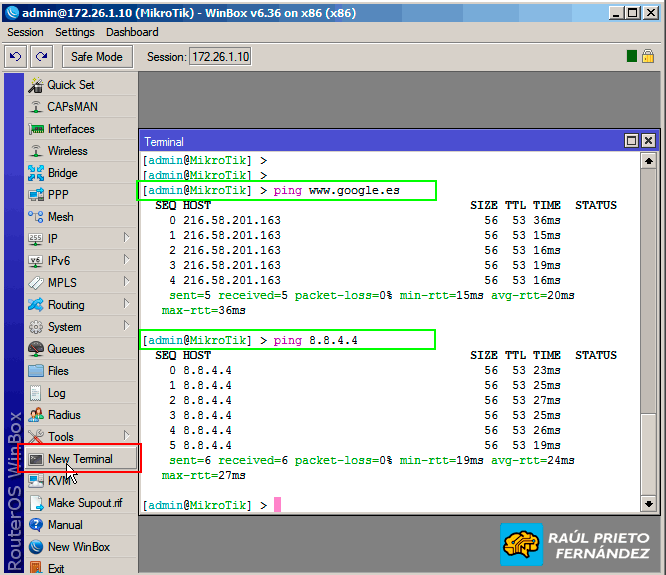The height and width of the screenshot is (575, 666).
Task: Click the Terminal scrollbar up arrow
Action: 648,161
